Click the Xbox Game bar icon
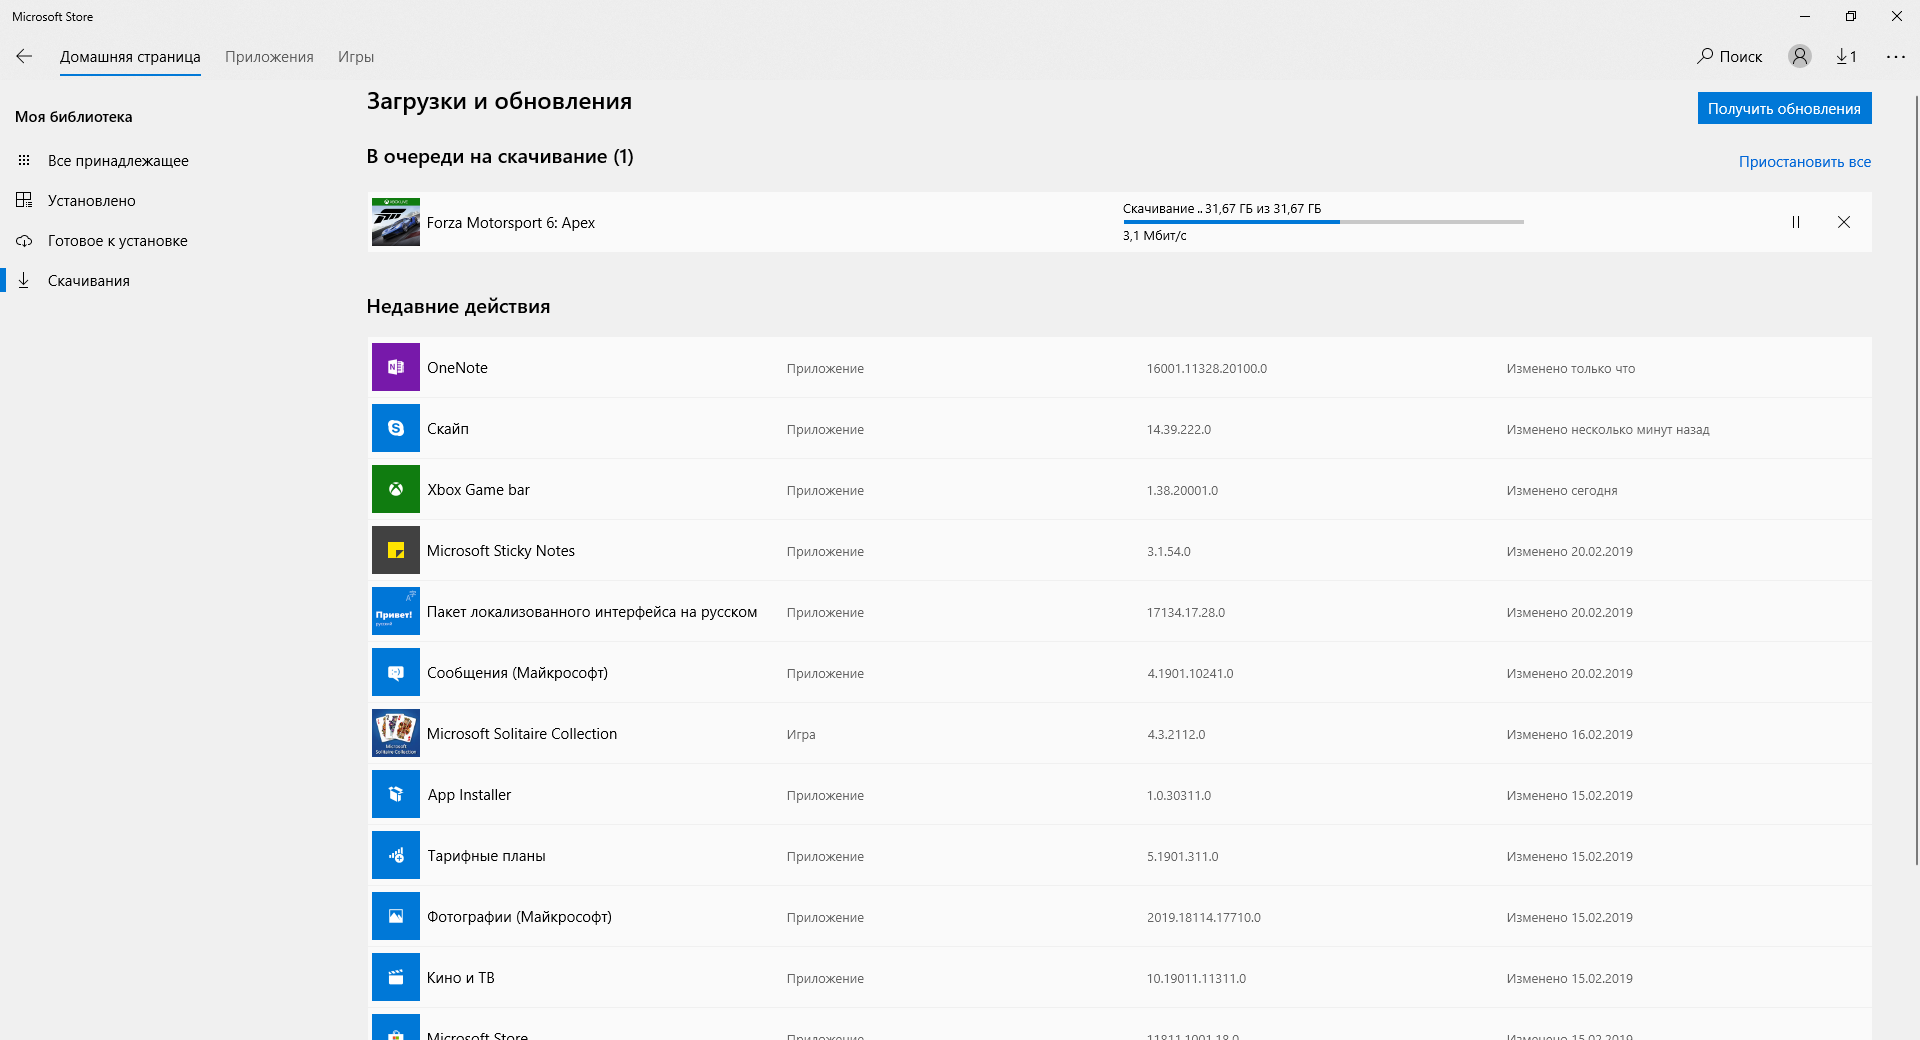Image resolution: width=1920 pixels, height=1040 pixels. (x=396, y=489)
